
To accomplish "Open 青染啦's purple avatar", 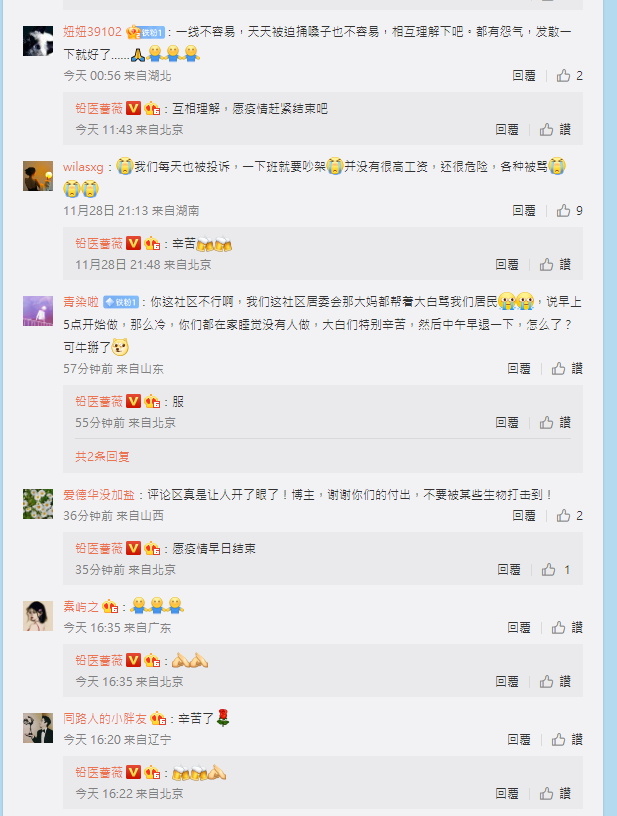I will coord(38,311).
